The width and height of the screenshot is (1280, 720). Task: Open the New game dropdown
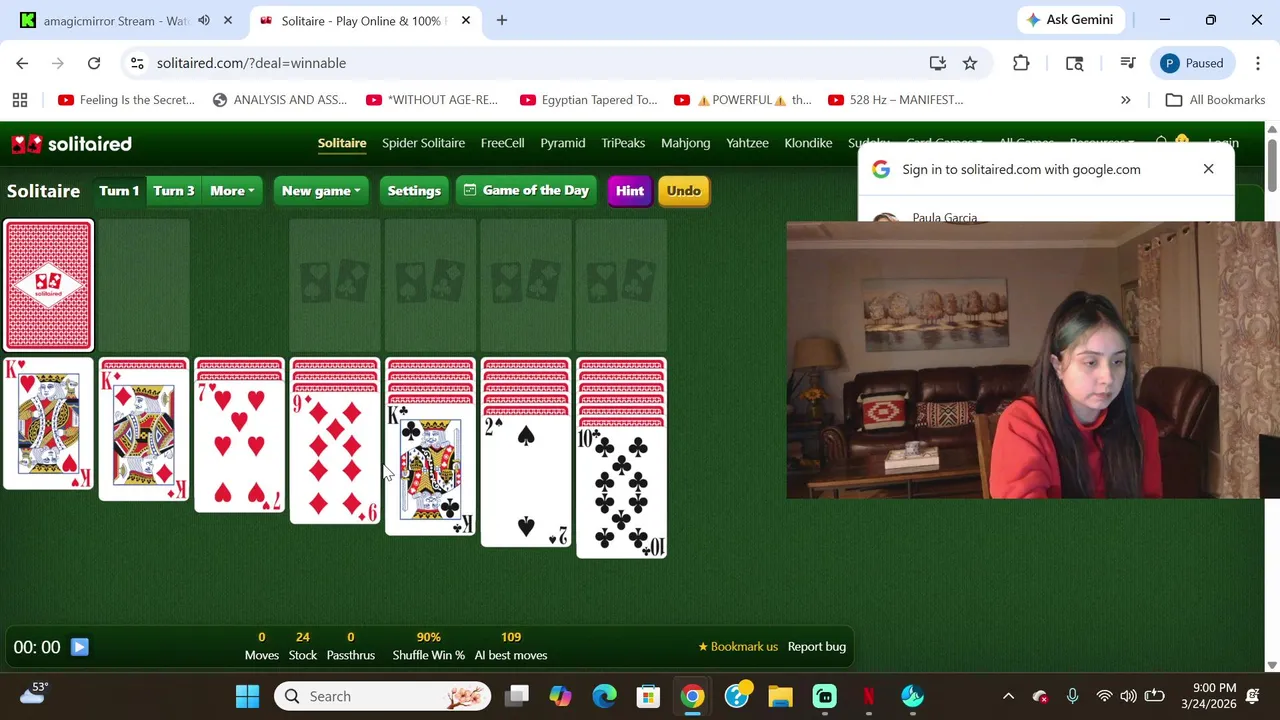pos(321,191)
